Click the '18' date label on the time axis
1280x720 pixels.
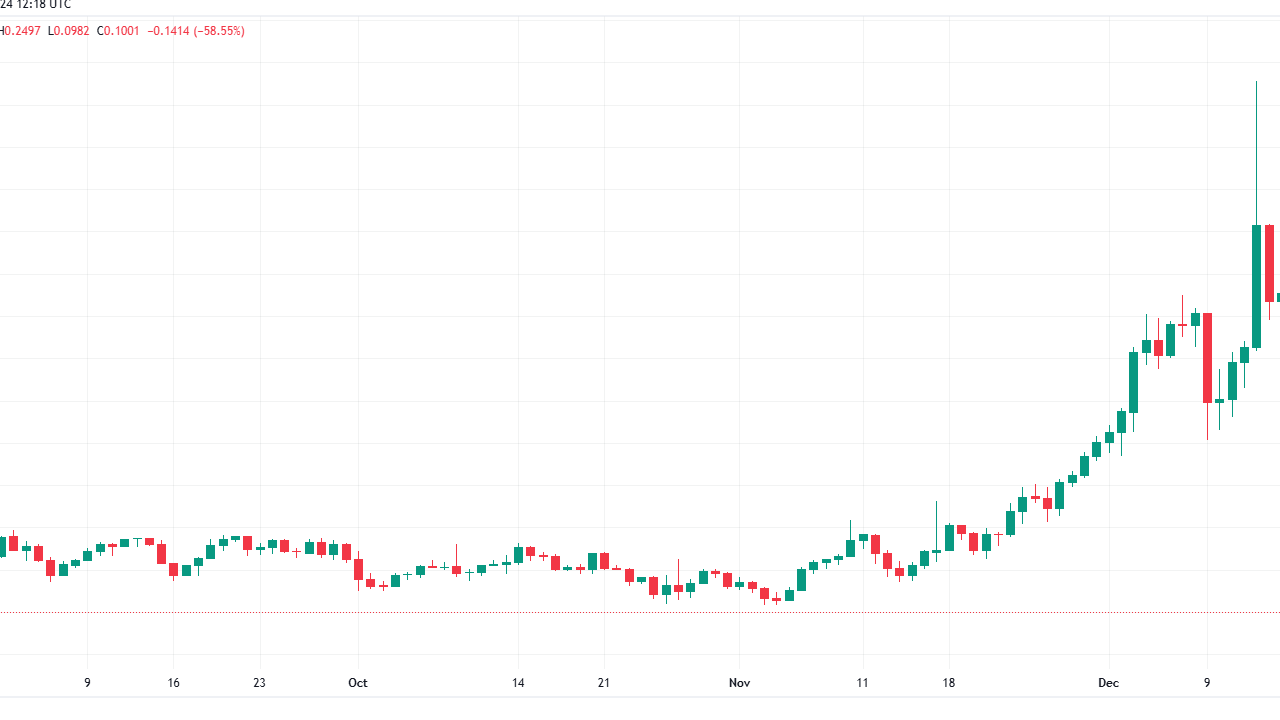coord(948,683)
